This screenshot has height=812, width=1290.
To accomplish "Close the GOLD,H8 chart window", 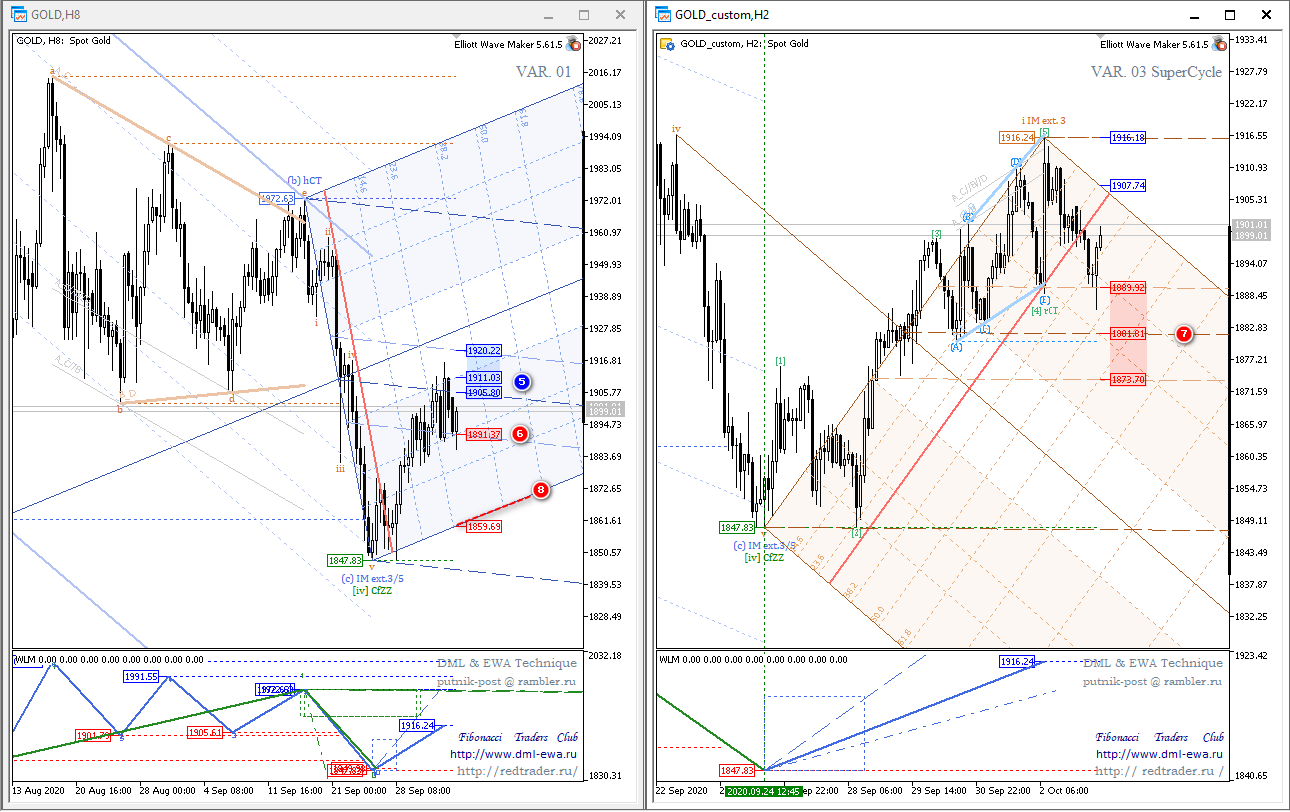I will 621,15.
